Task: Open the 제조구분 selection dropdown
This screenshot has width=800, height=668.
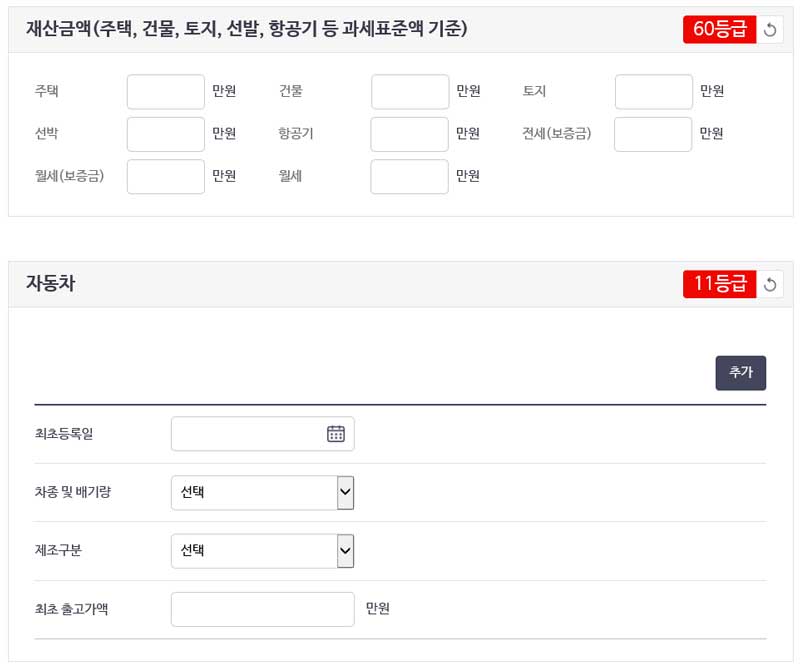Action: (x=262, y=550)
